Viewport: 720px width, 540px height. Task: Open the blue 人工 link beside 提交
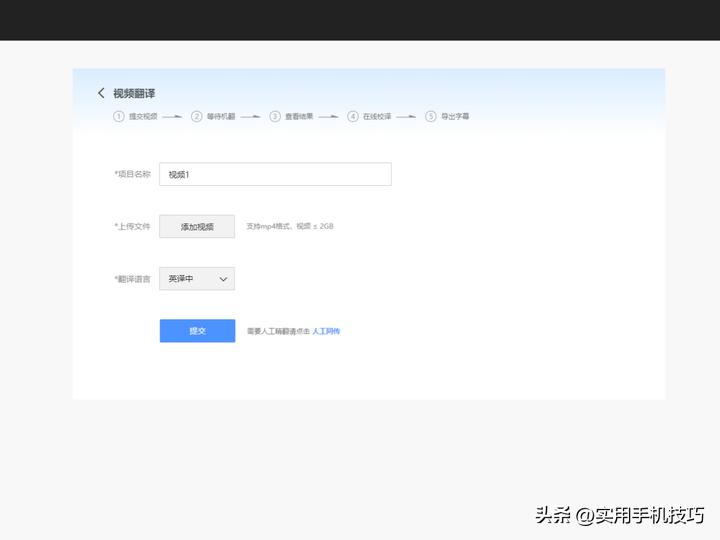[x=326, y=331]
